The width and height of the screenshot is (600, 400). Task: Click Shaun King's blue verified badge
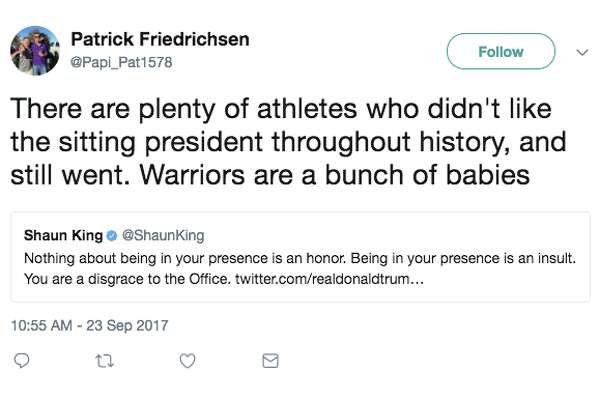(111, 236)
